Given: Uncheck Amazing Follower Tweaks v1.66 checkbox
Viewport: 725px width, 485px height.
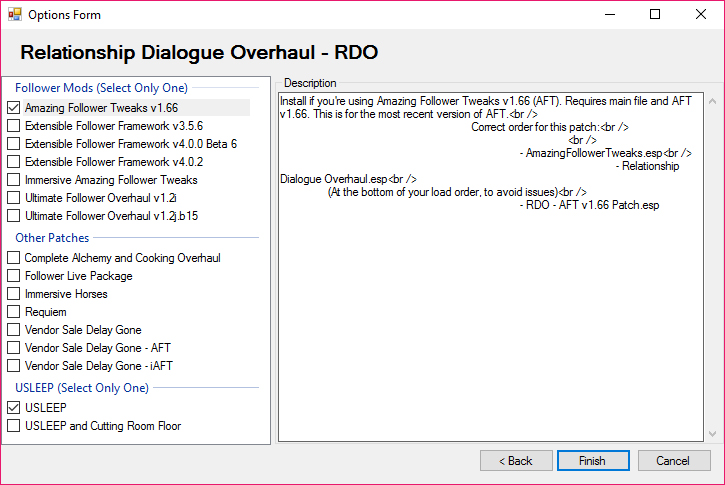Looking at the screenshot, I should [14, 108].
